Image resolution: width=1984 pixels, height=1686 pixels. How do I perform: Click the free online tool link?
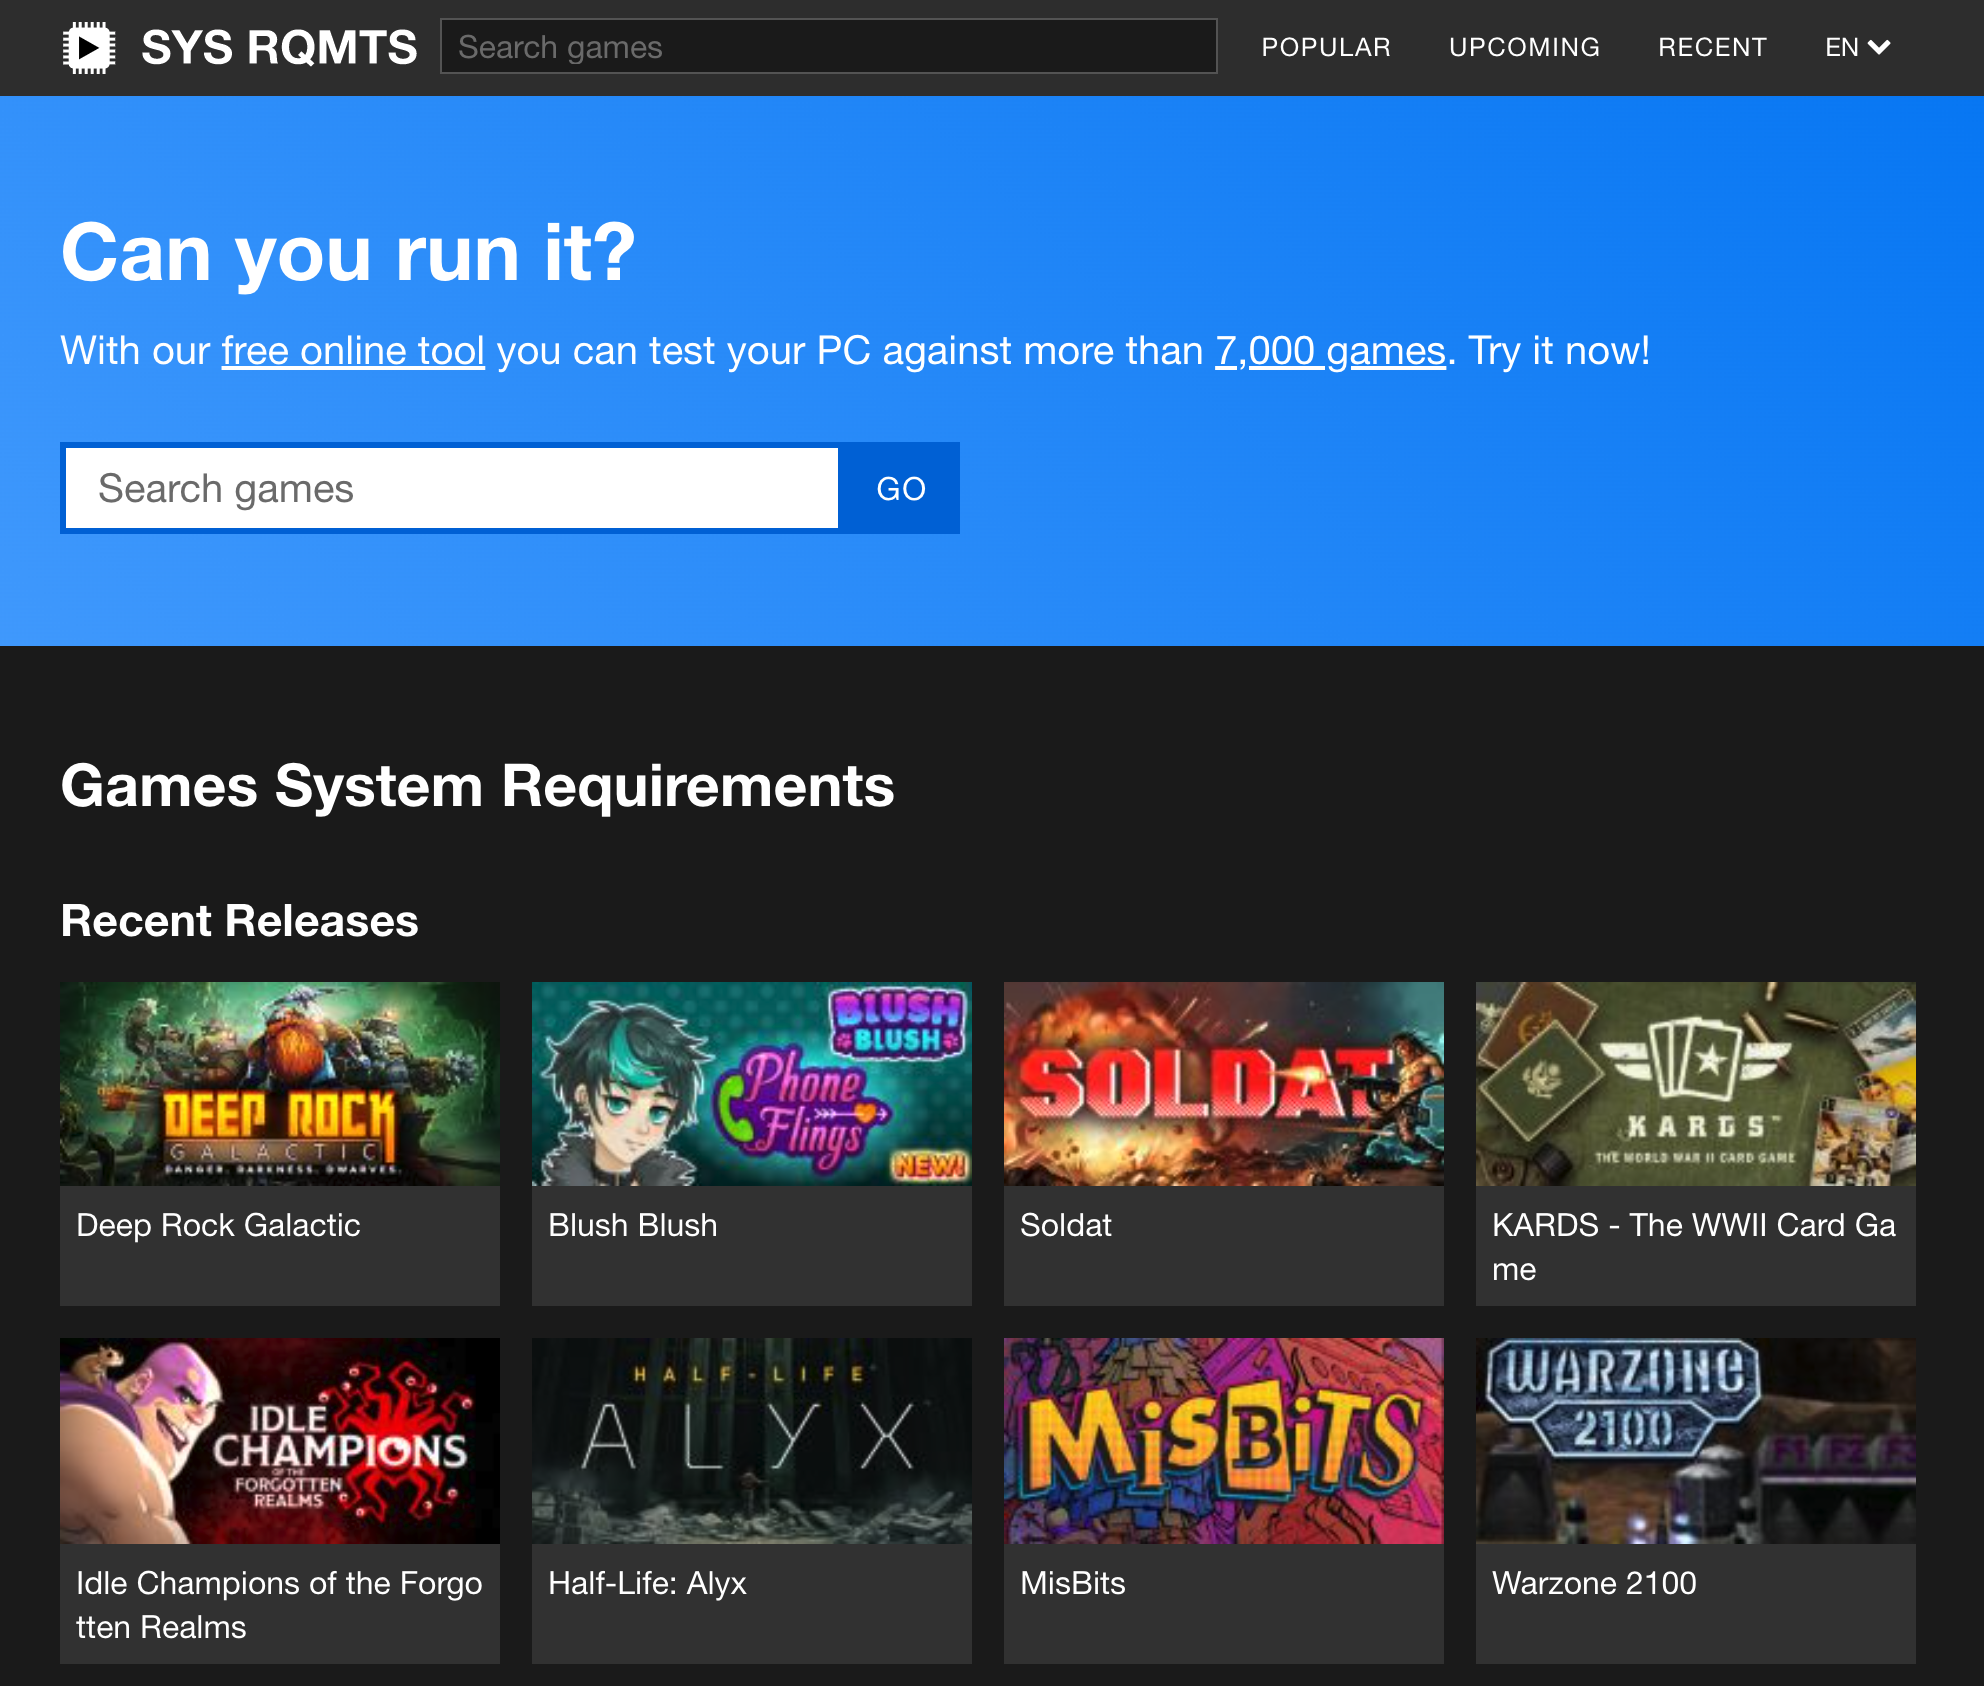pyautogui.click(x=352, y=351)
